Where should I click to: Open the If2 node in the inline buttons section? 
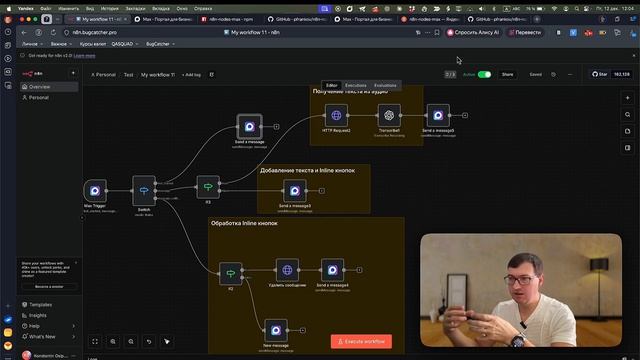[x=231, y=273]
